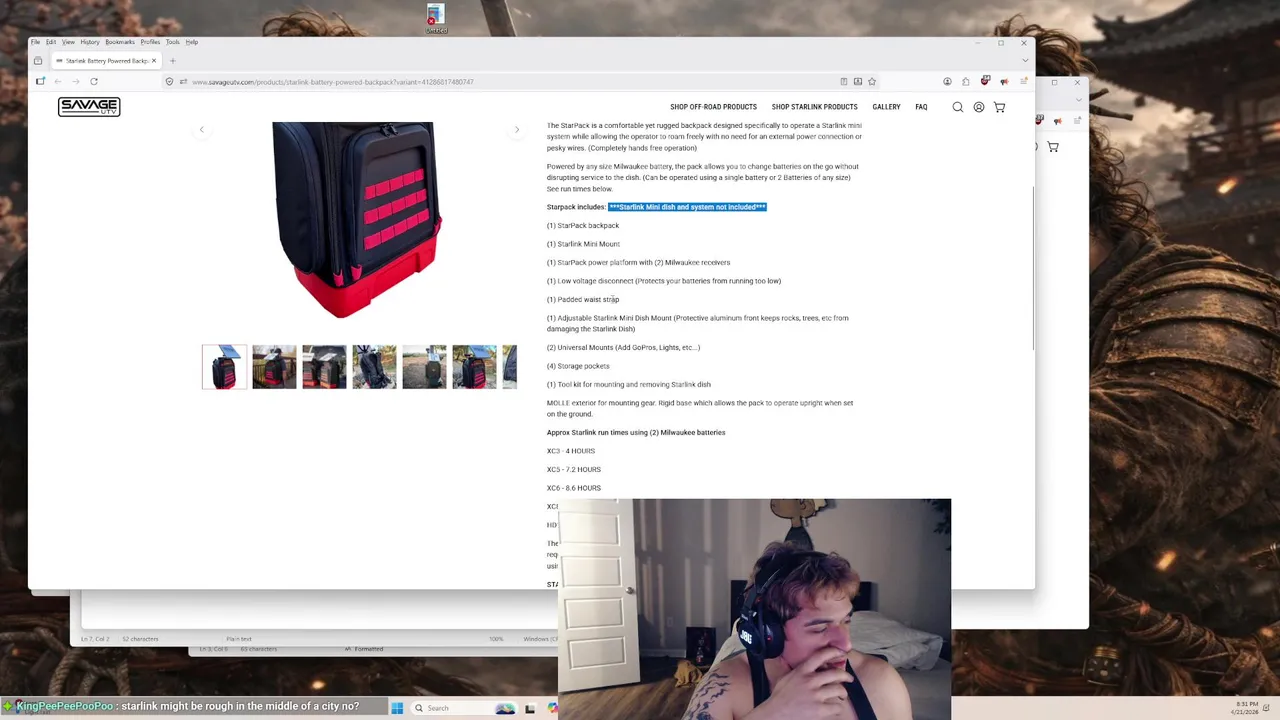Click highlighted 'Starlink Mini dish and system not included' text
The height and width of the screenshot is (720, 1280).
(x=687, y=207)
